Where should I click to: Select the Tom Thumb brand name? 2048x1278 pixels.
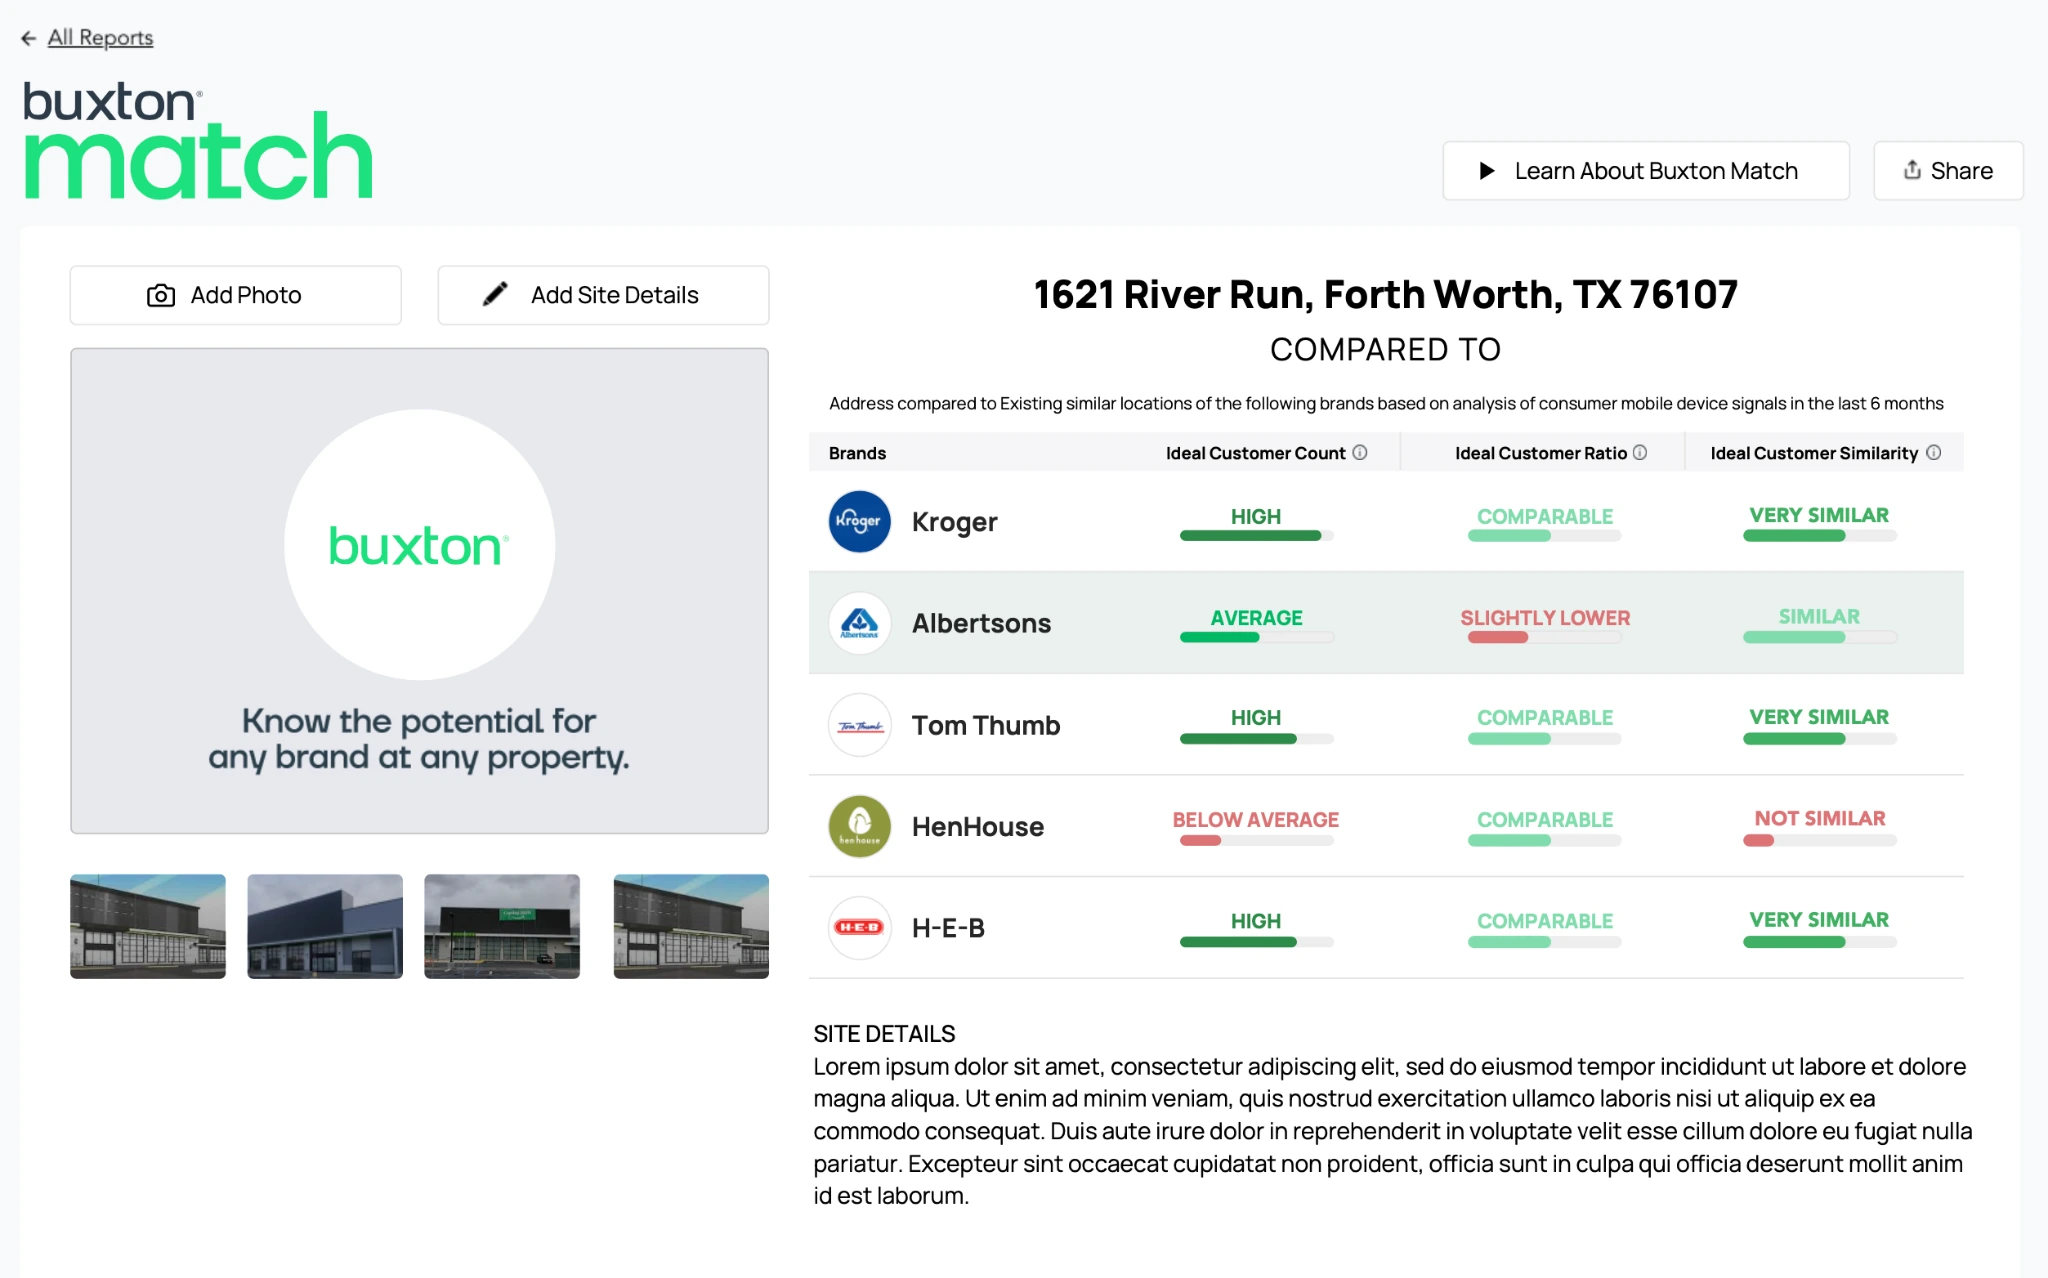pos(986,725)
